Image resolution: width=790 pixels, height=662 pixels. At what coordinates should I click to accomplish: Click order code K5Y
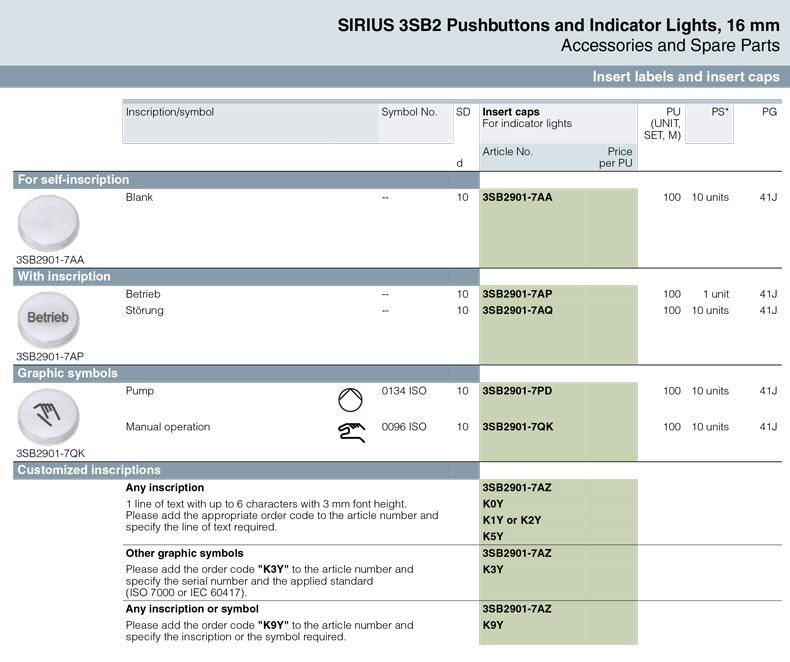[x=493, y=537]
